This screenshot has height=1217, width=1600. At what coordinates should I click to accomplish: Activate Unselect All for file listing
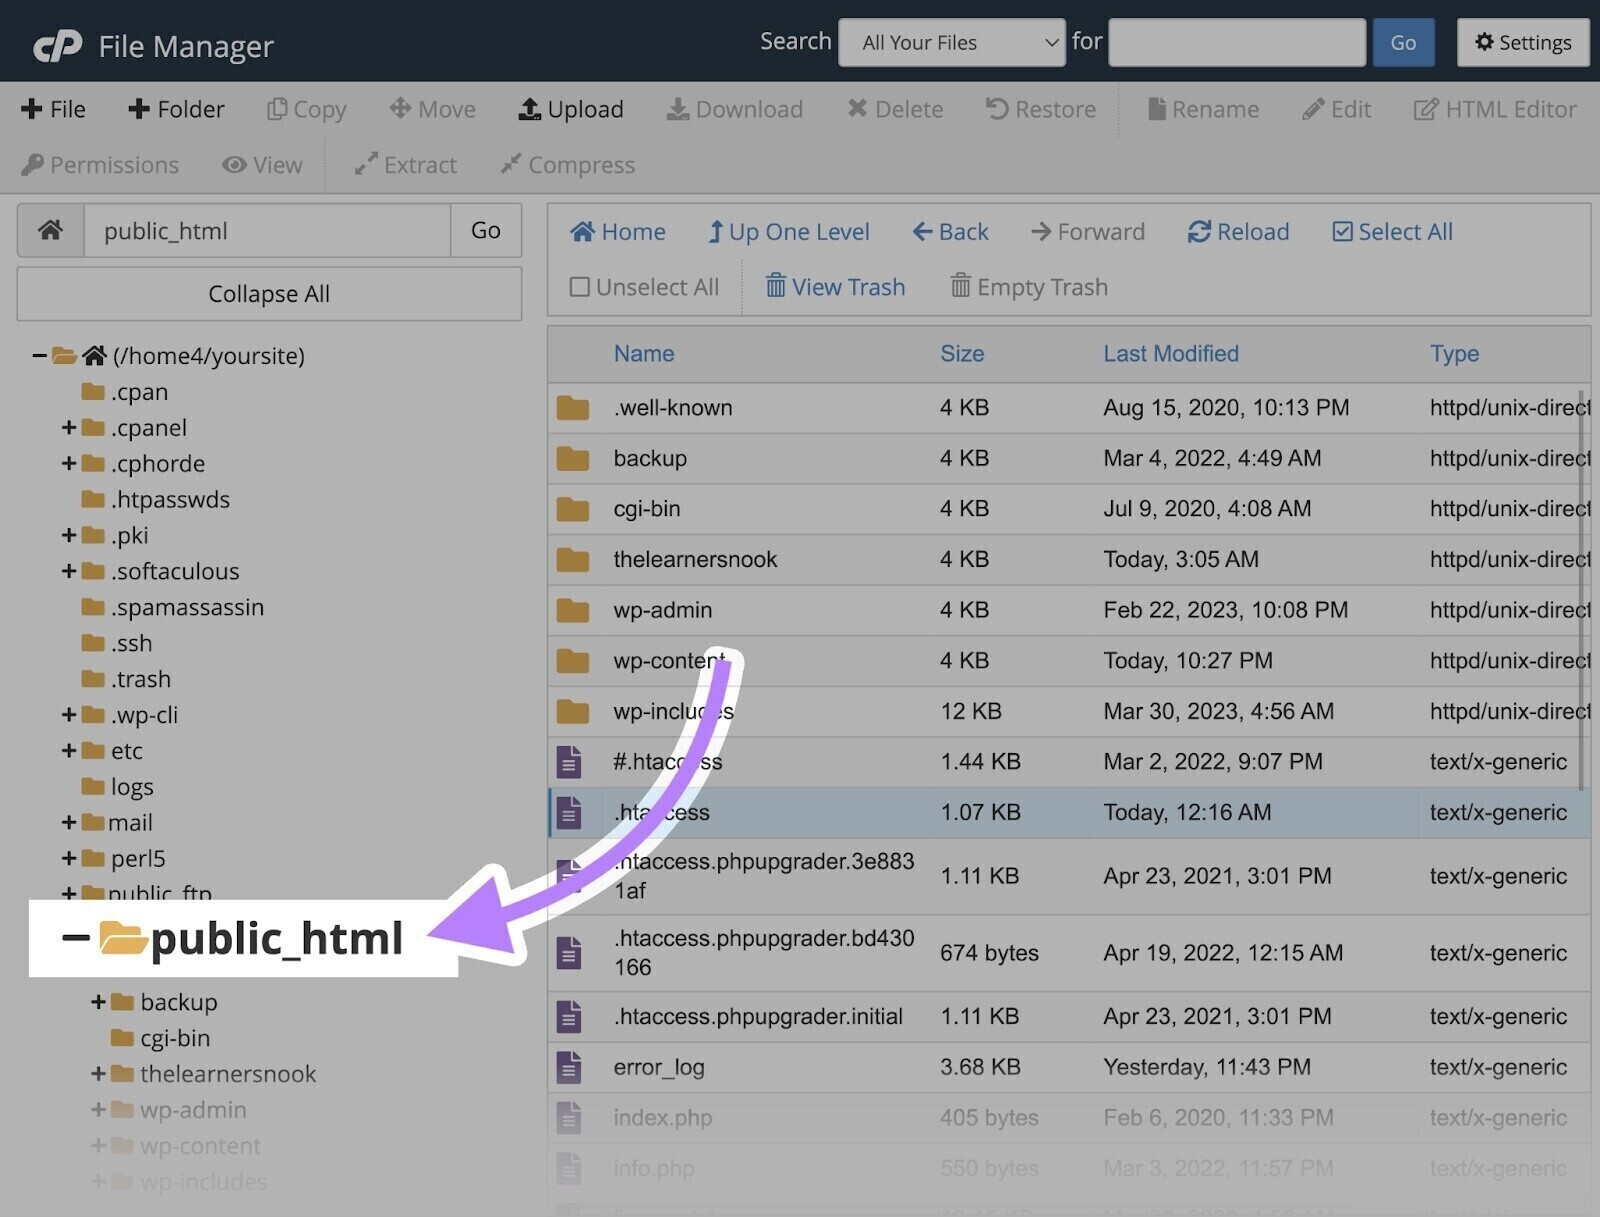click(x=644, y=287)
